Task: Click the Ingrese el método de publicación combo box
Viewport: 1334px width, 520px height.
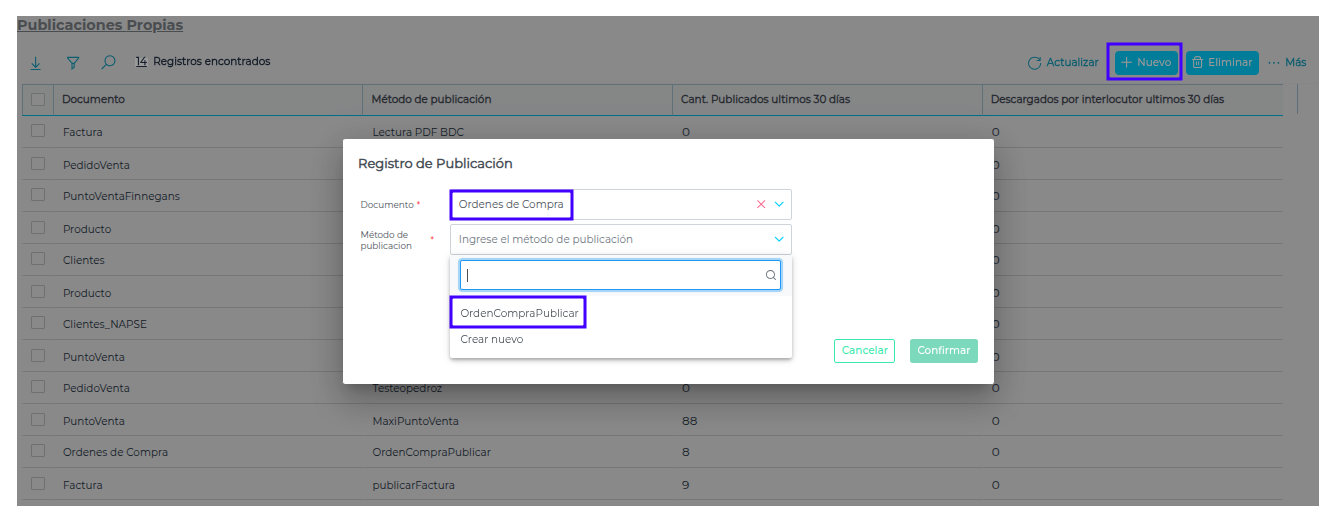Action: pos(610,239)
